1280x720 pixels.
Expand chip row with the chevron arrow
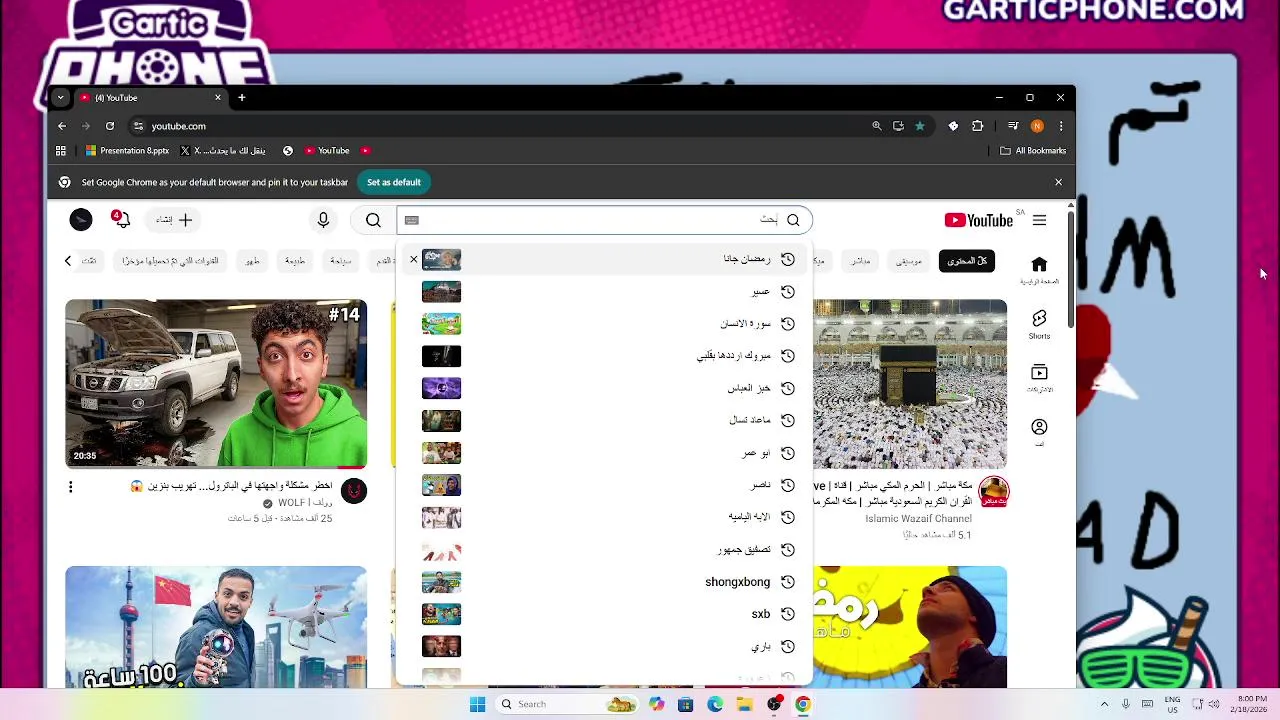(x=68, y=261)
